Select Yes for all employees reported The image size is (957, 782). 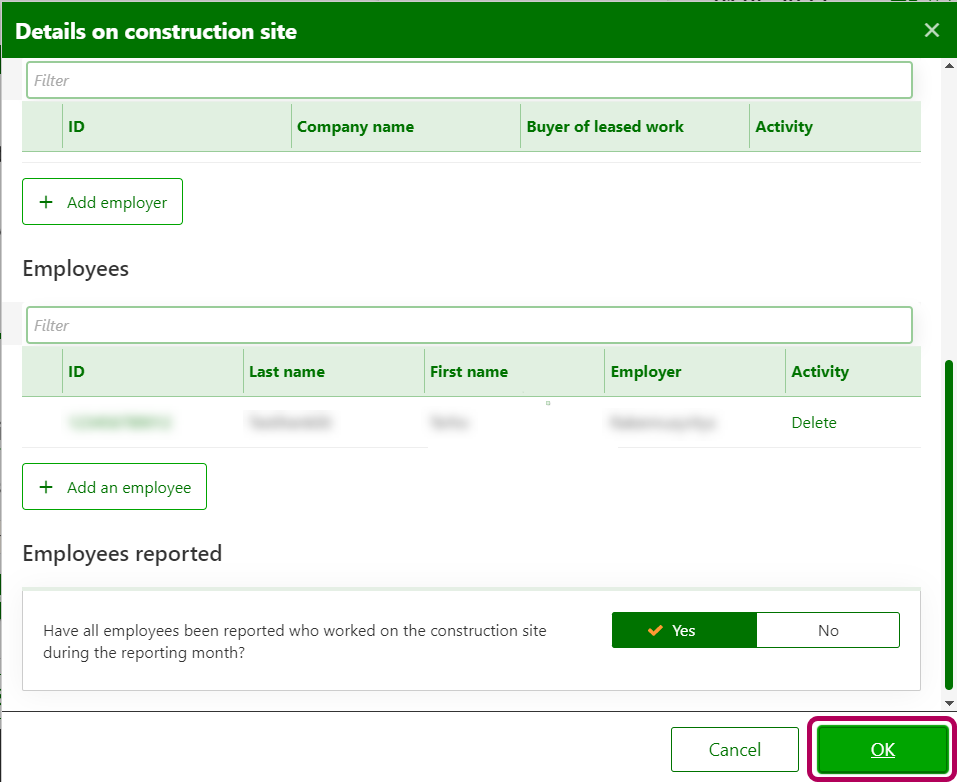tap(684, 630)
